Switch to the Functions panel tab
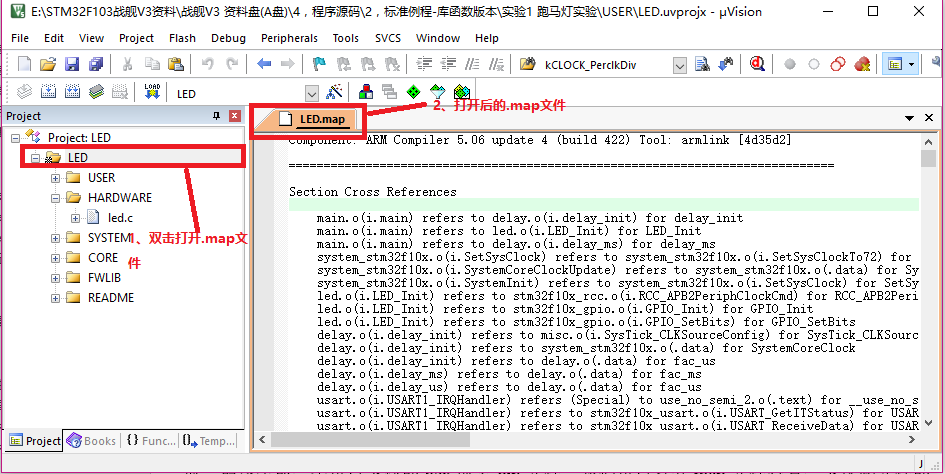Image resolution: width=945 pixels, height=474 pixels. point(152,441)
